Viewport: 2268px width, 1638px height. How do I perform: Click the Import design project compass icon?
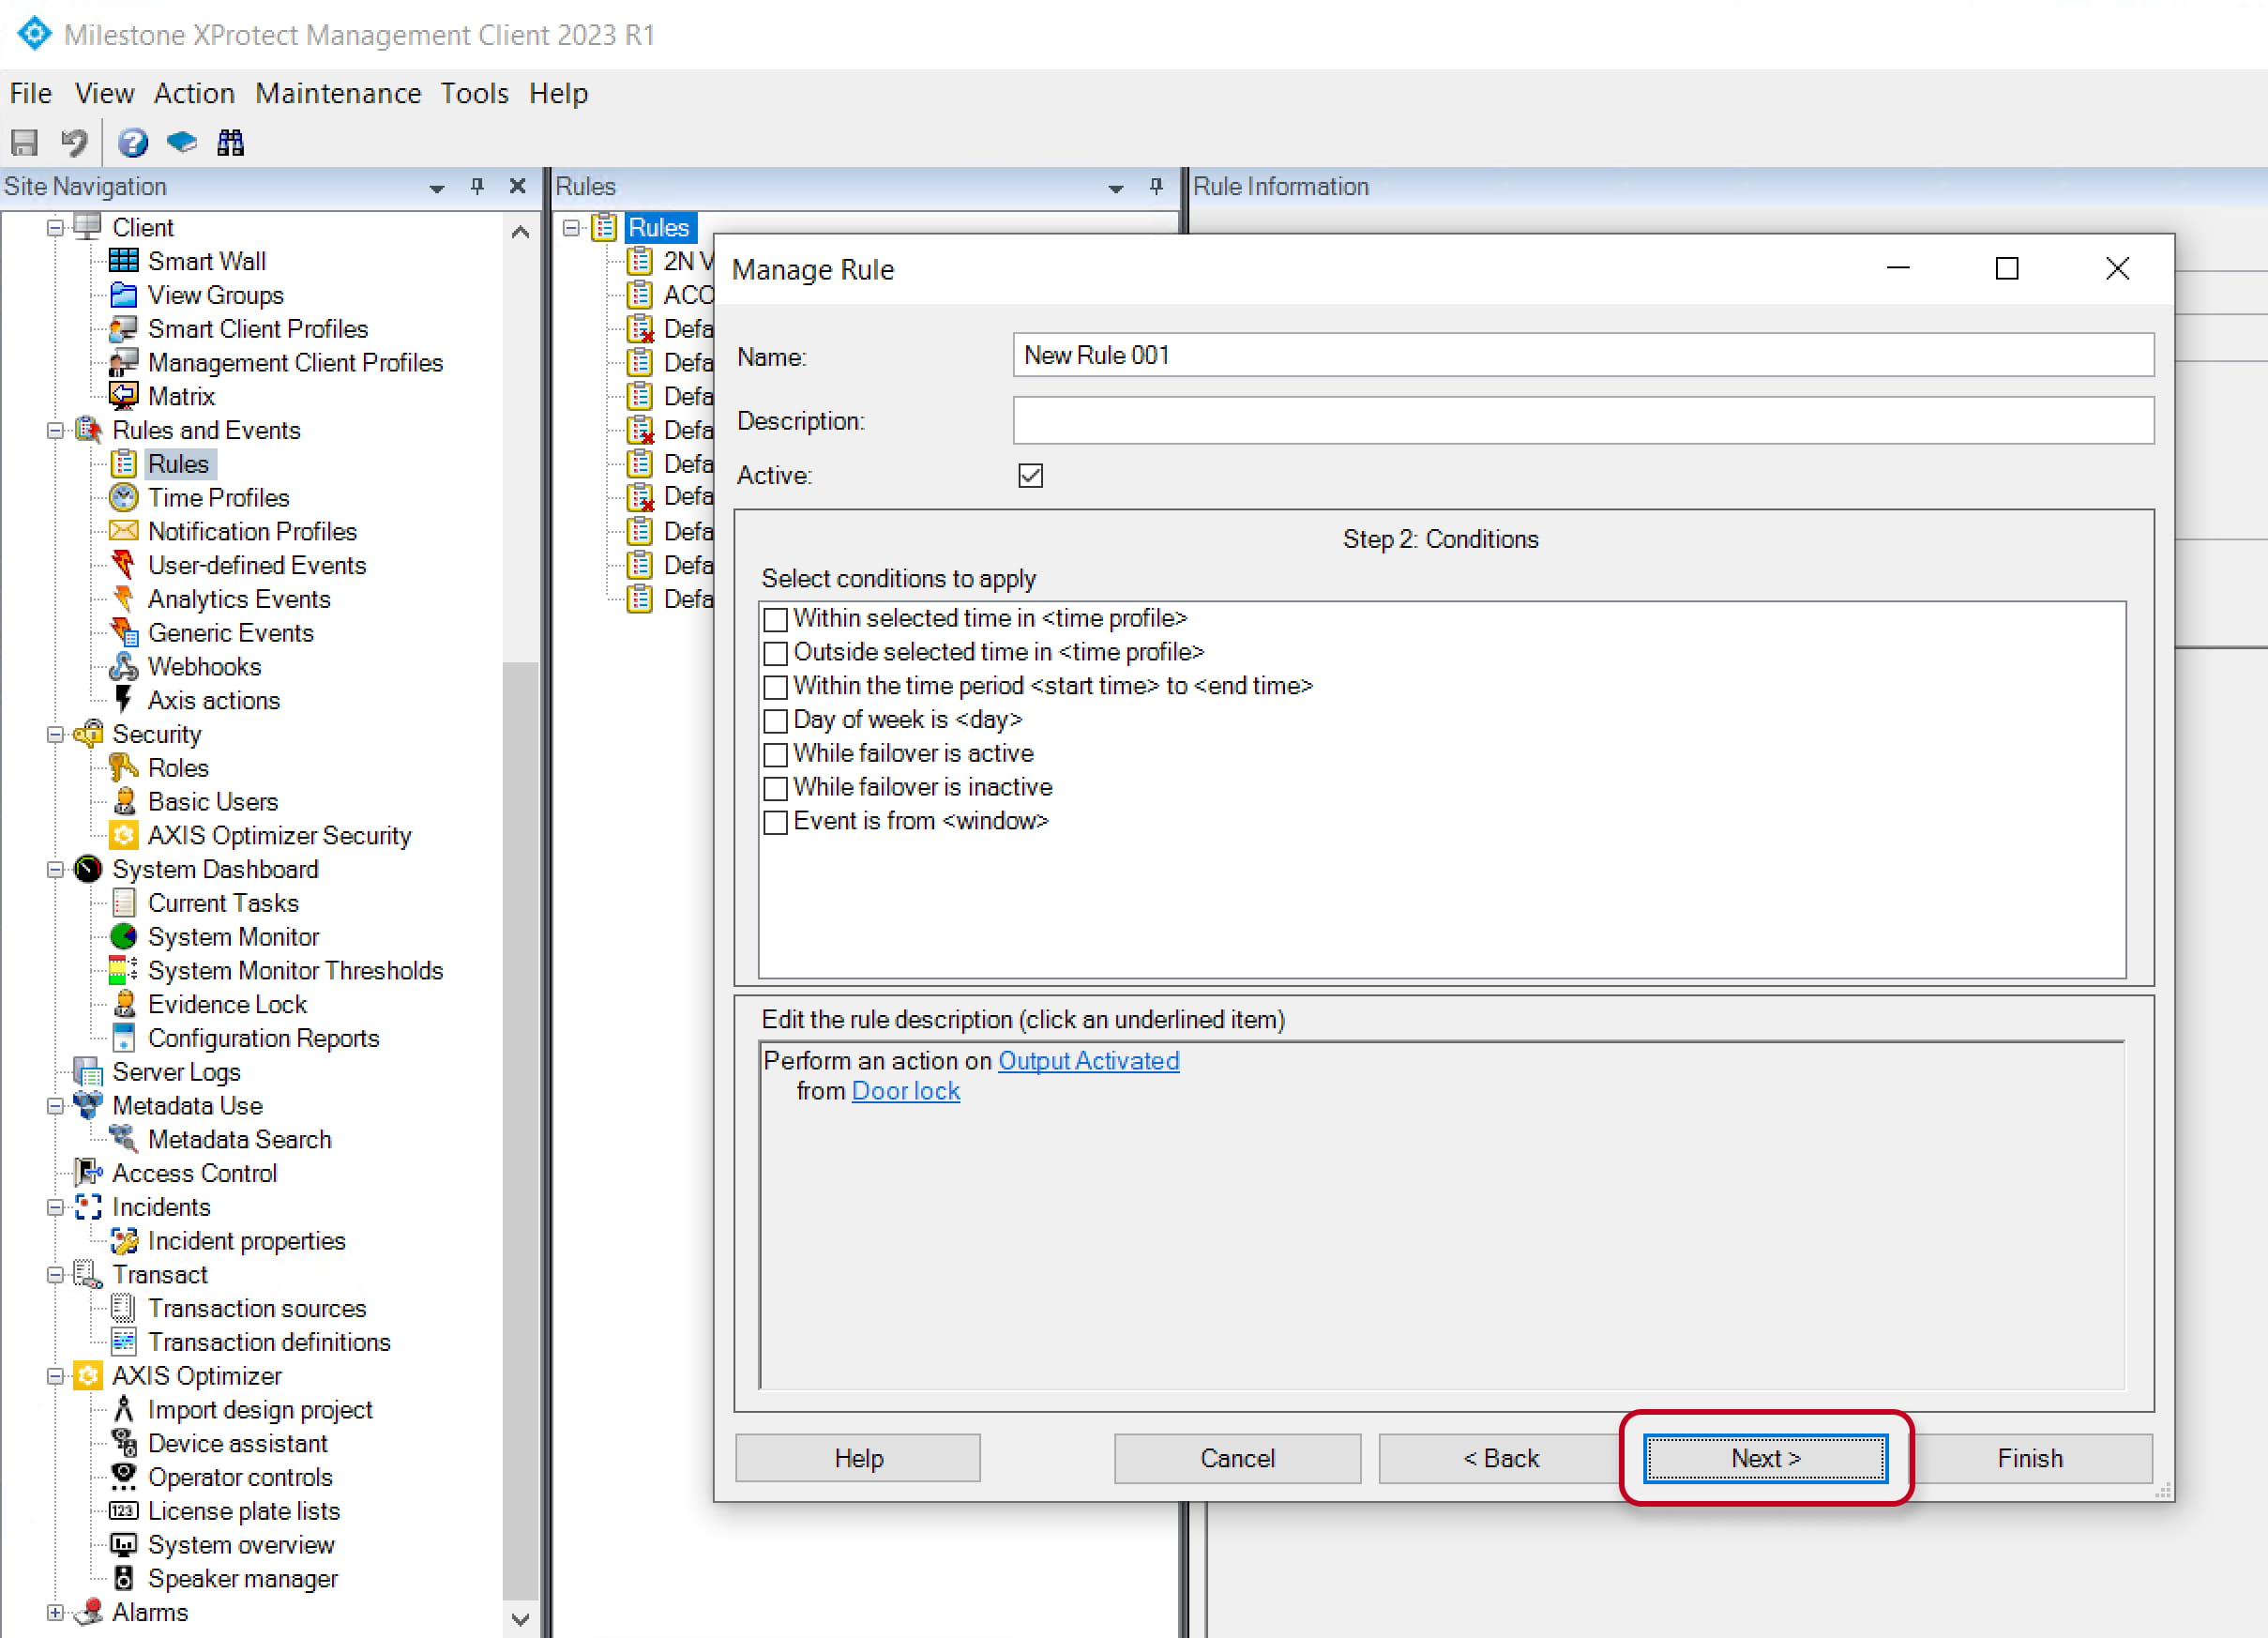124,1409
